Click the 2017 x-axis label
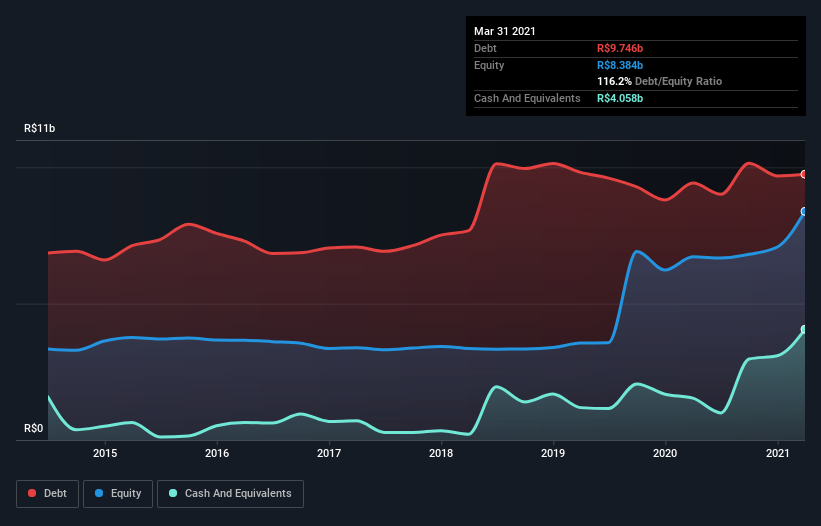Screen dimensions: 821x526 click(329, 453)
